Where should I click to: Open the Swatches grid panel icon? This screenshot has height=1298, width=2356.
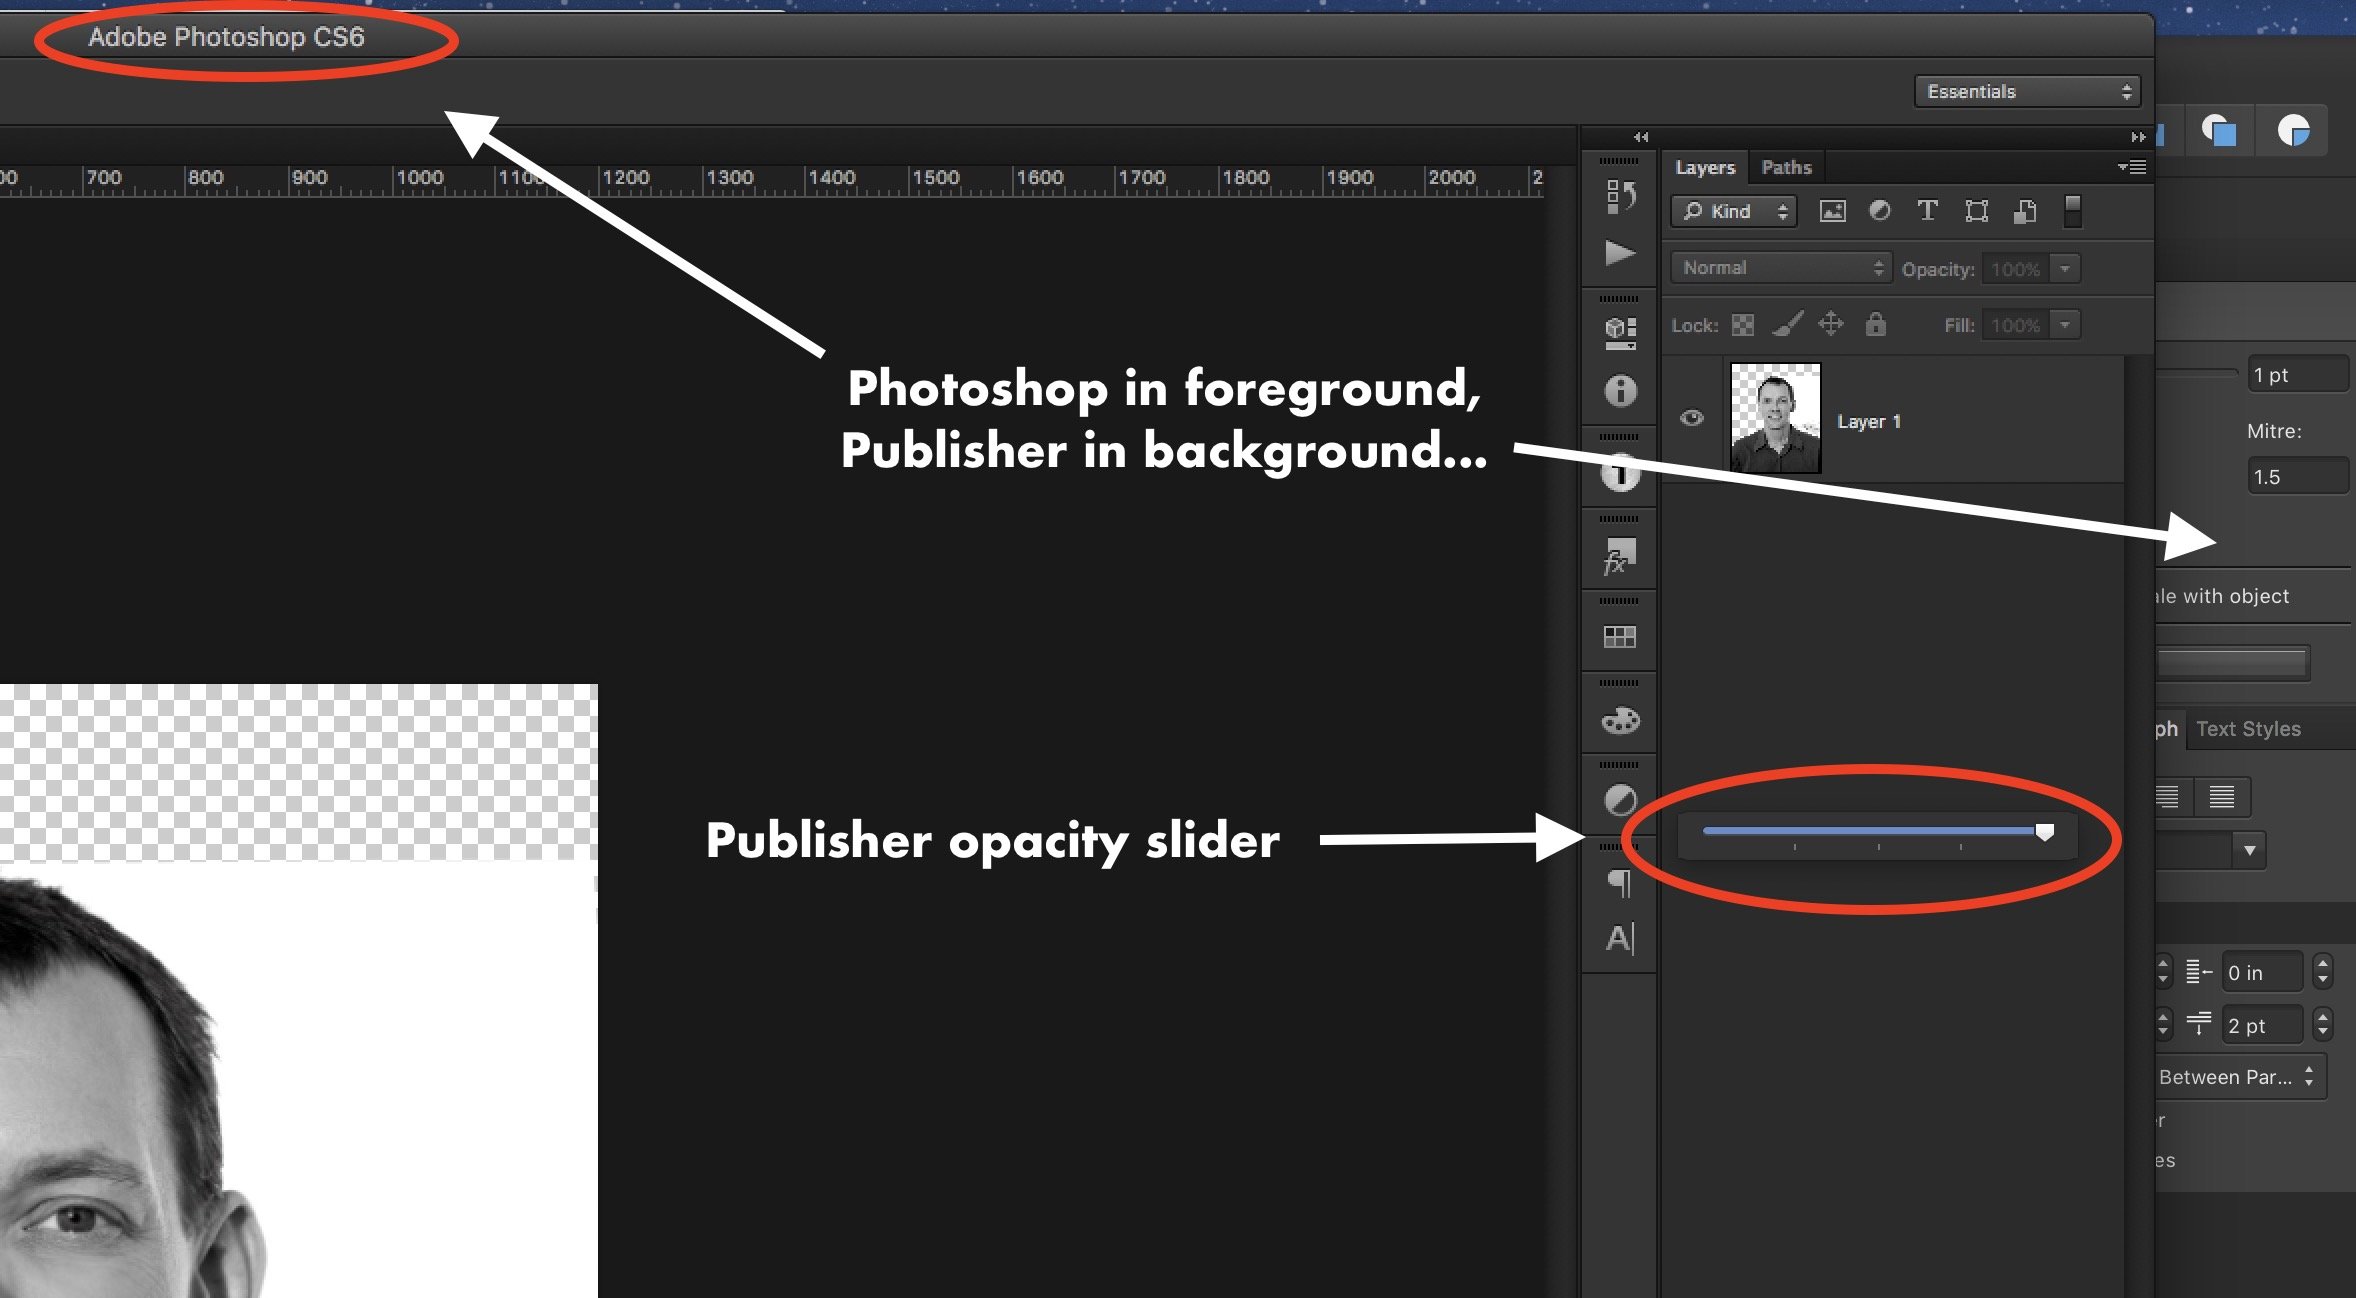click(1620, 637)
